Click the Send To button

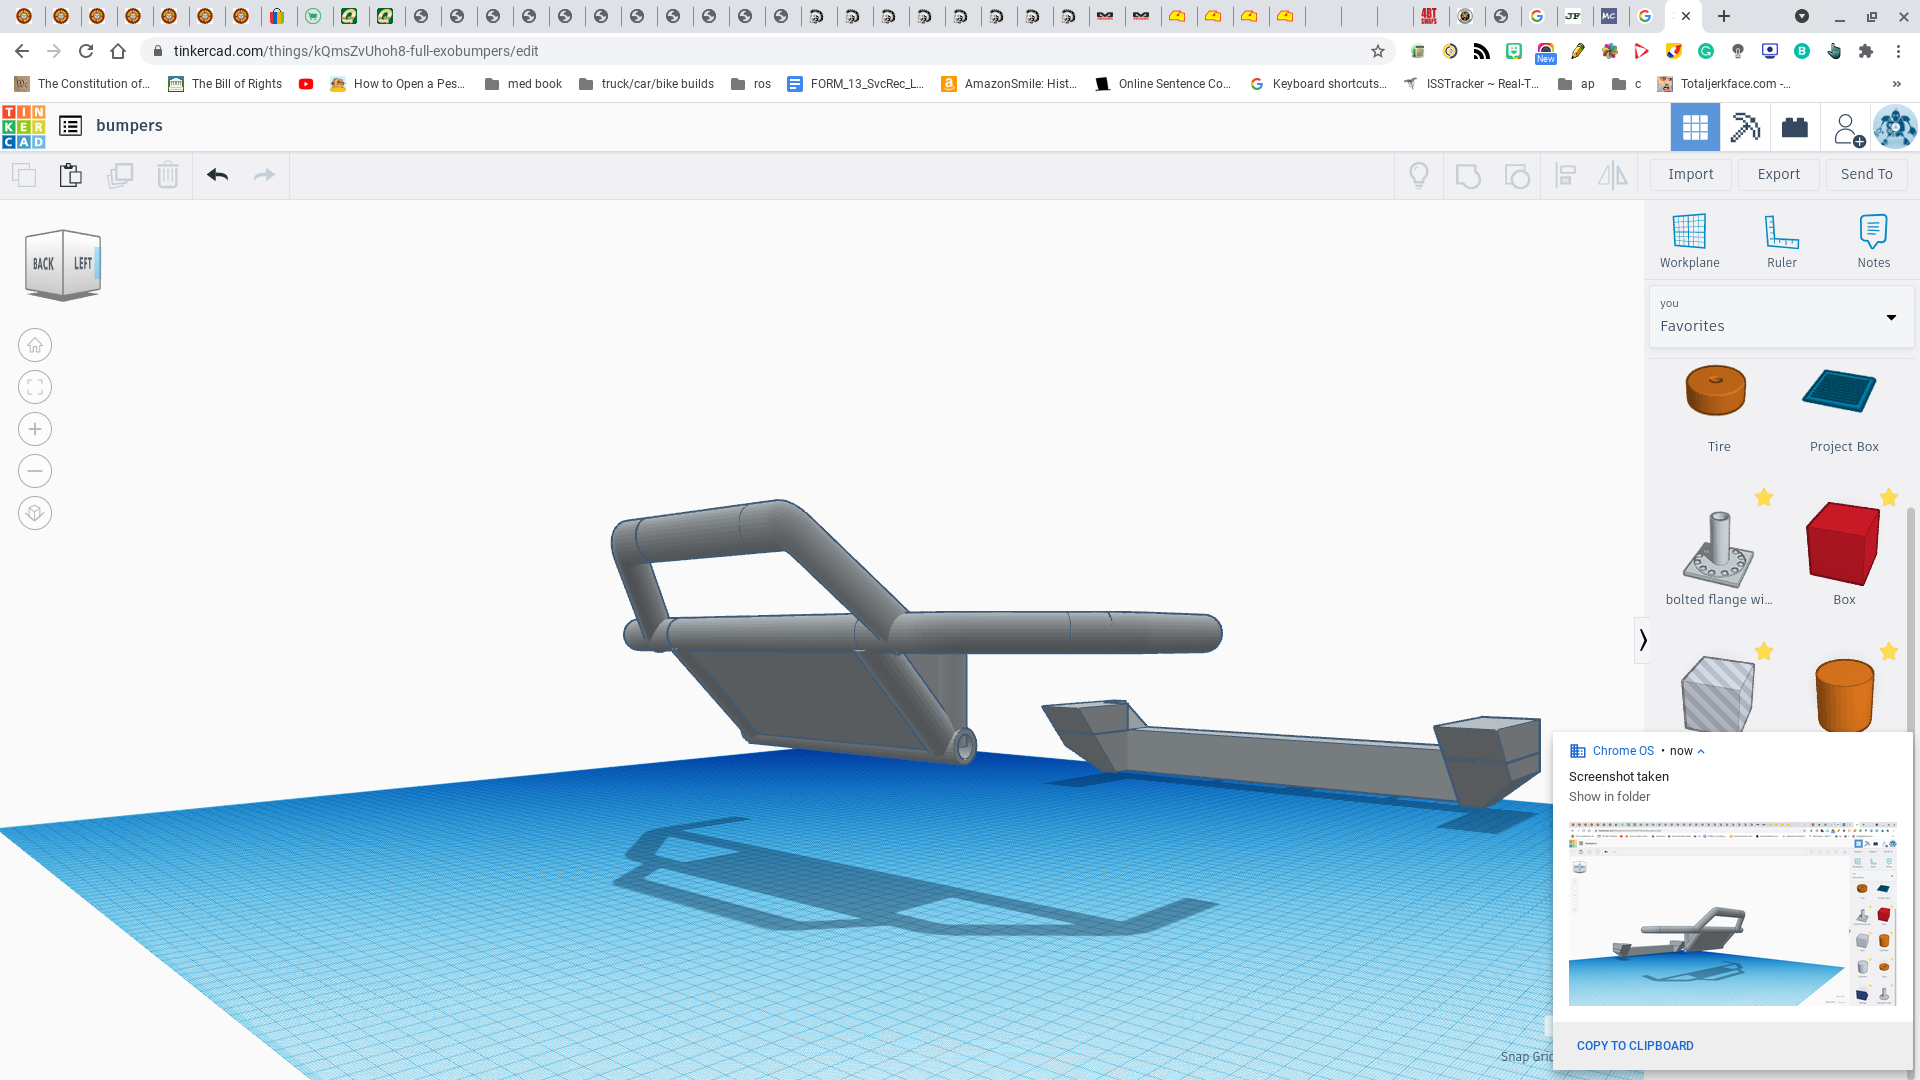pos(1867,174)
